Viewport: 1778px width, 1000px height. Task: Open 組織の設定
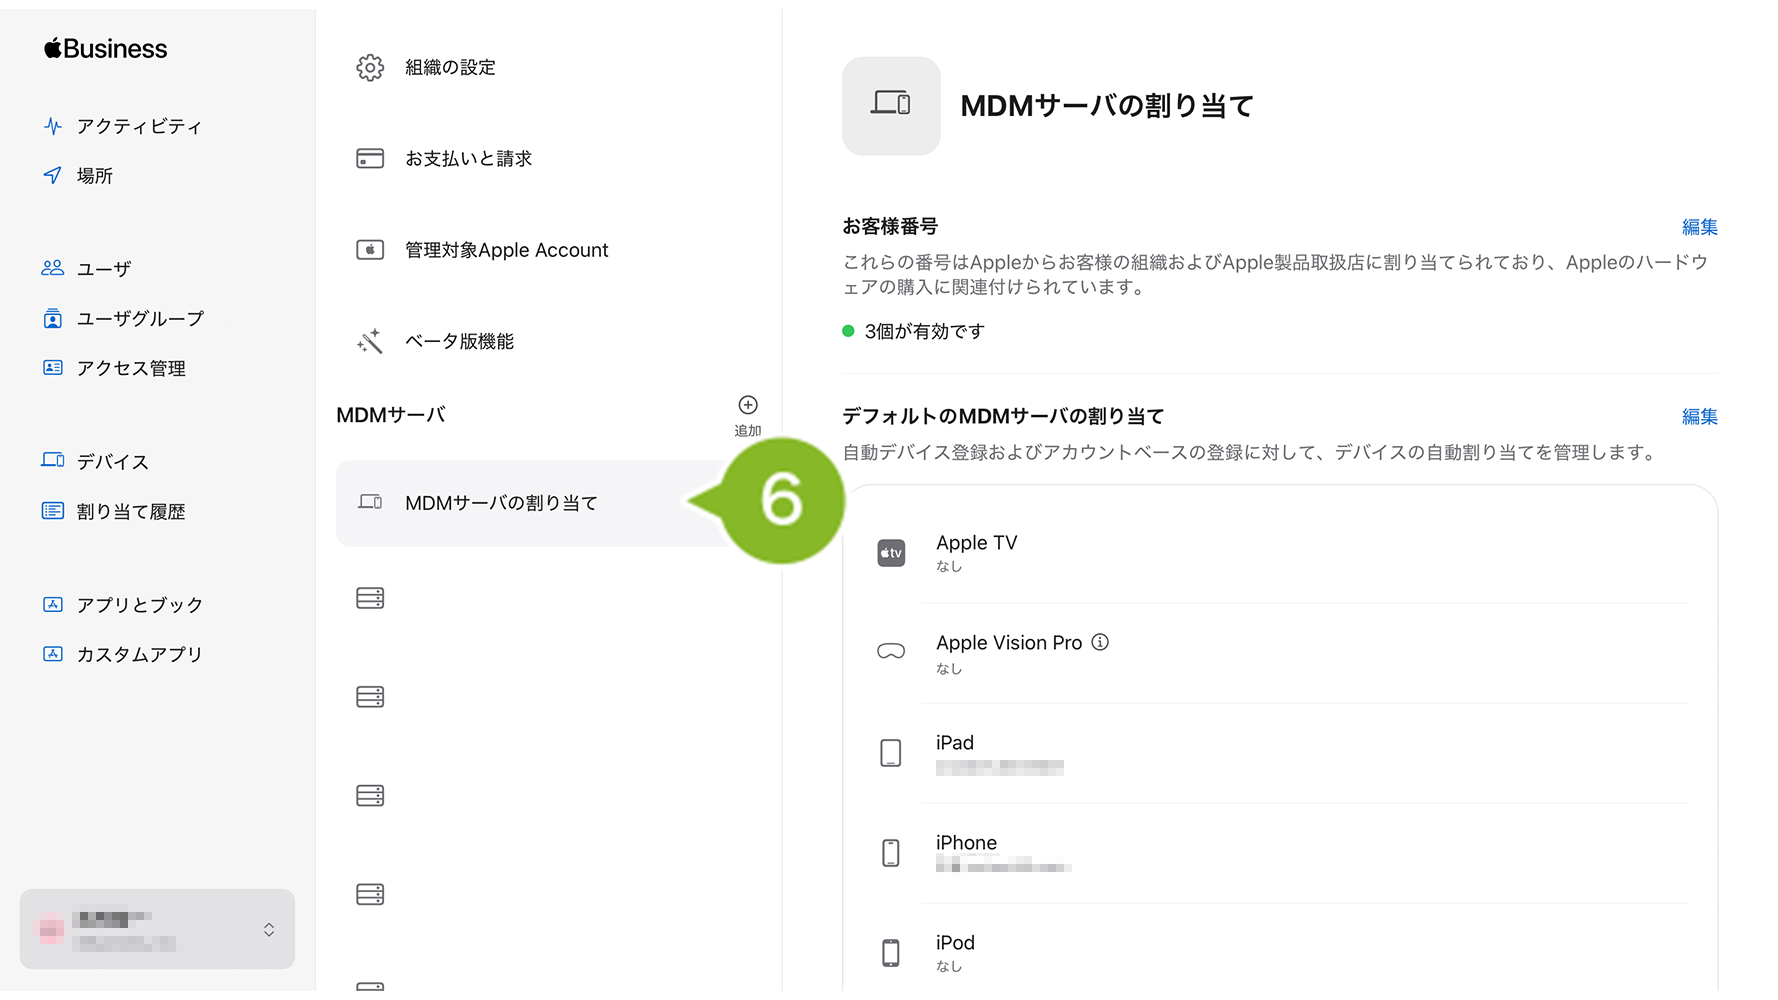click(450, 67)
